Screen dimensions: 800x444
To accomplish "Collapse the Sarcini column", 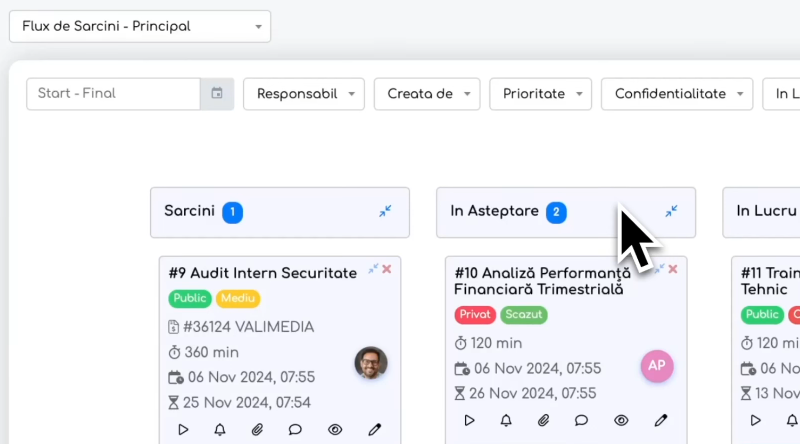I will coord(385,212).
